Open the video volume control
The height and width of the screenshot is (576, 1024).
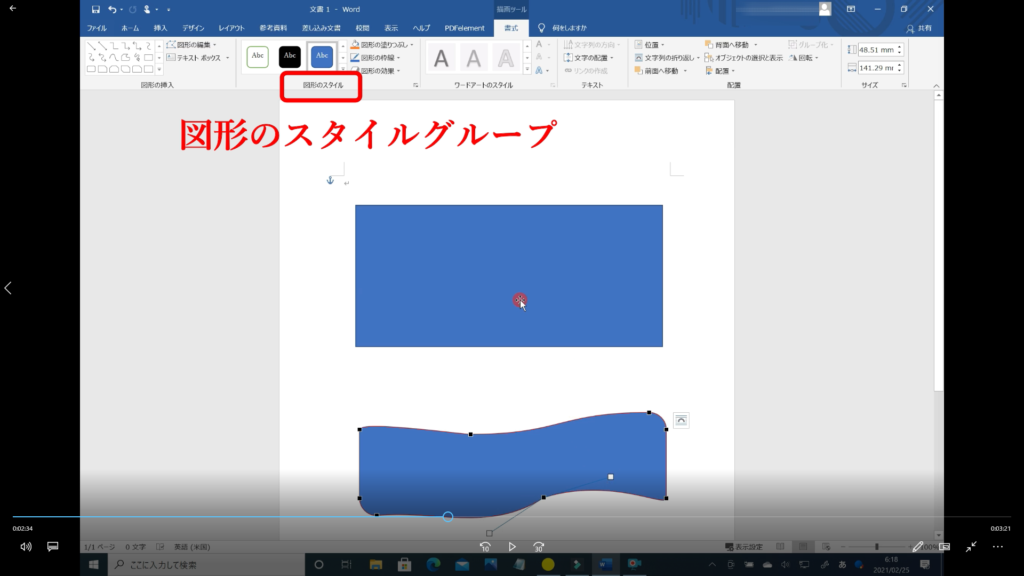tap(26, 547)
